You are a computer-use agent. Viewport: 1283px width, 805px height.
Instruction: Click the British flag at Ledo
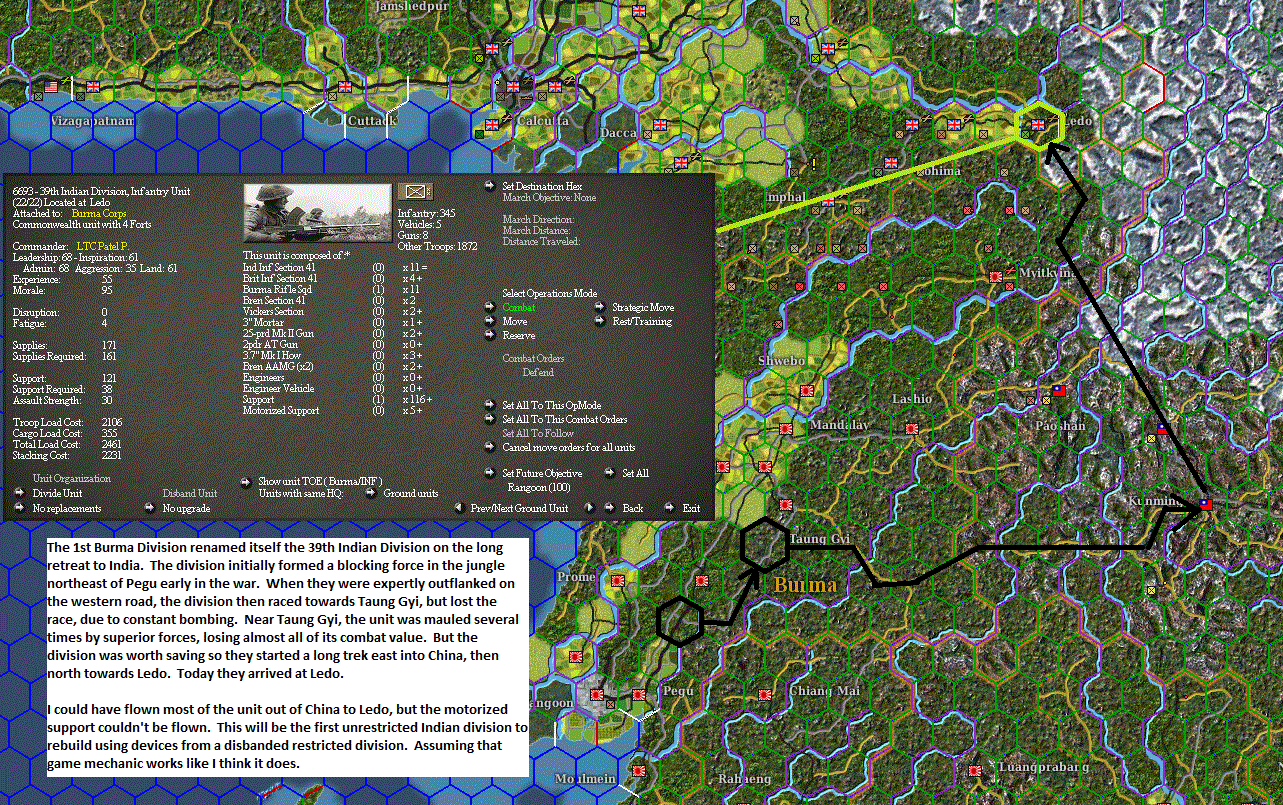(x=1038, y=125)
